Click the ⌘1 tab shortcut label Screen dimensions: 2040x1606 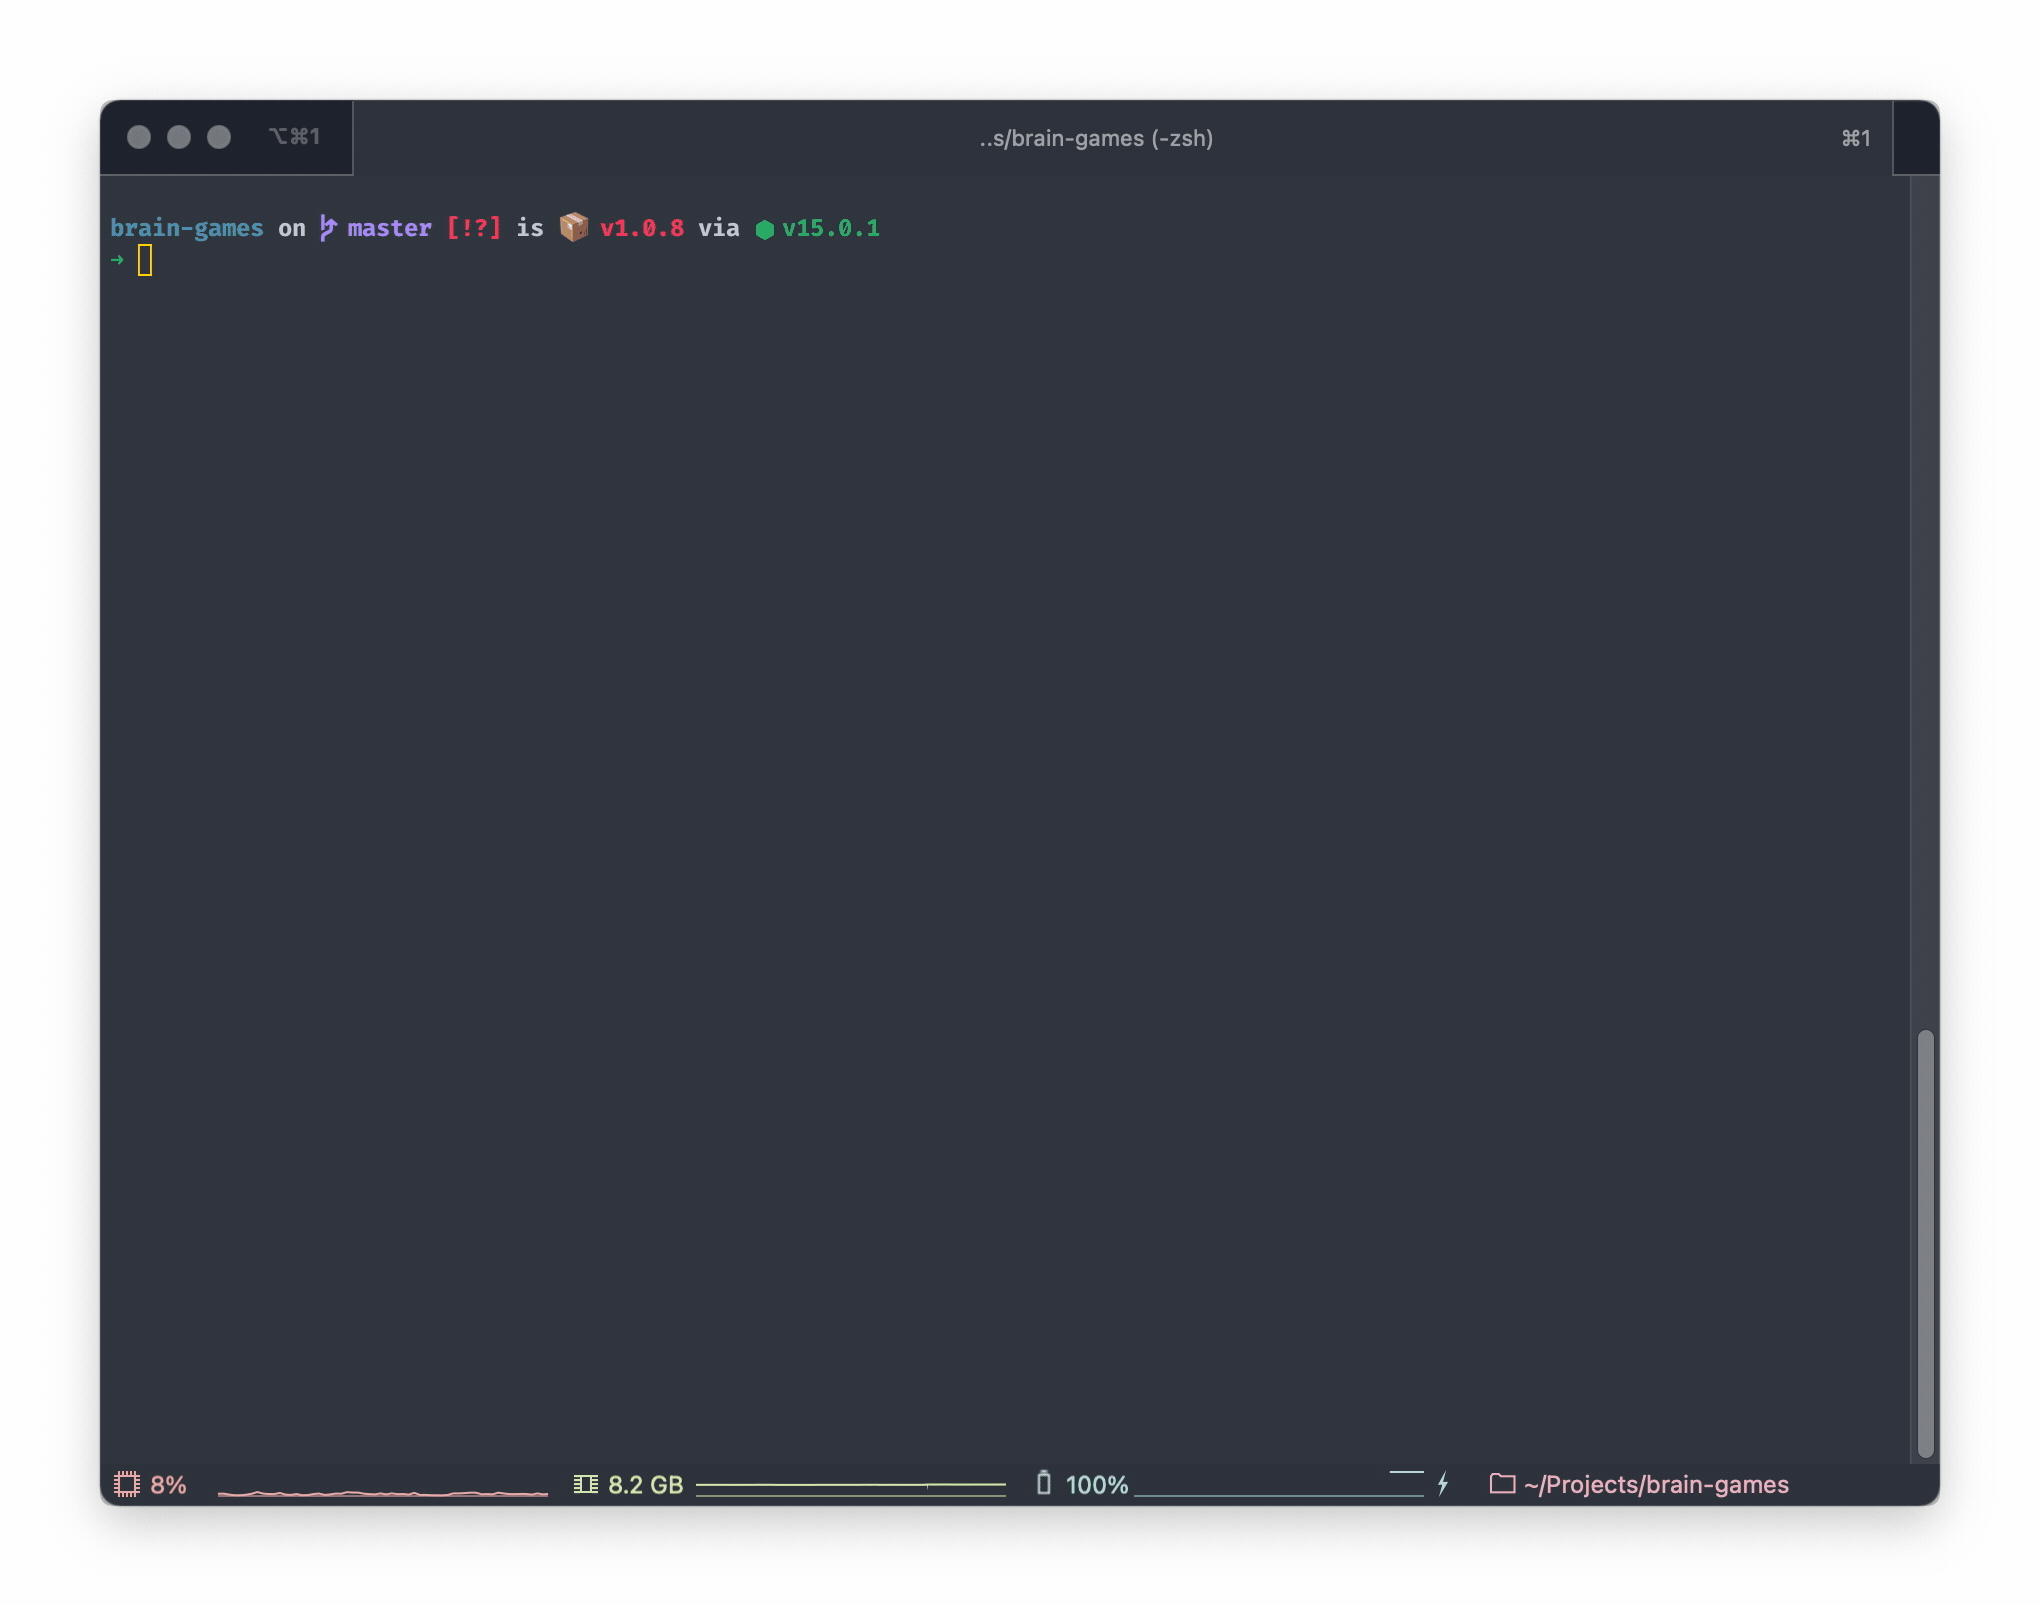click(x=1856, y=138)
